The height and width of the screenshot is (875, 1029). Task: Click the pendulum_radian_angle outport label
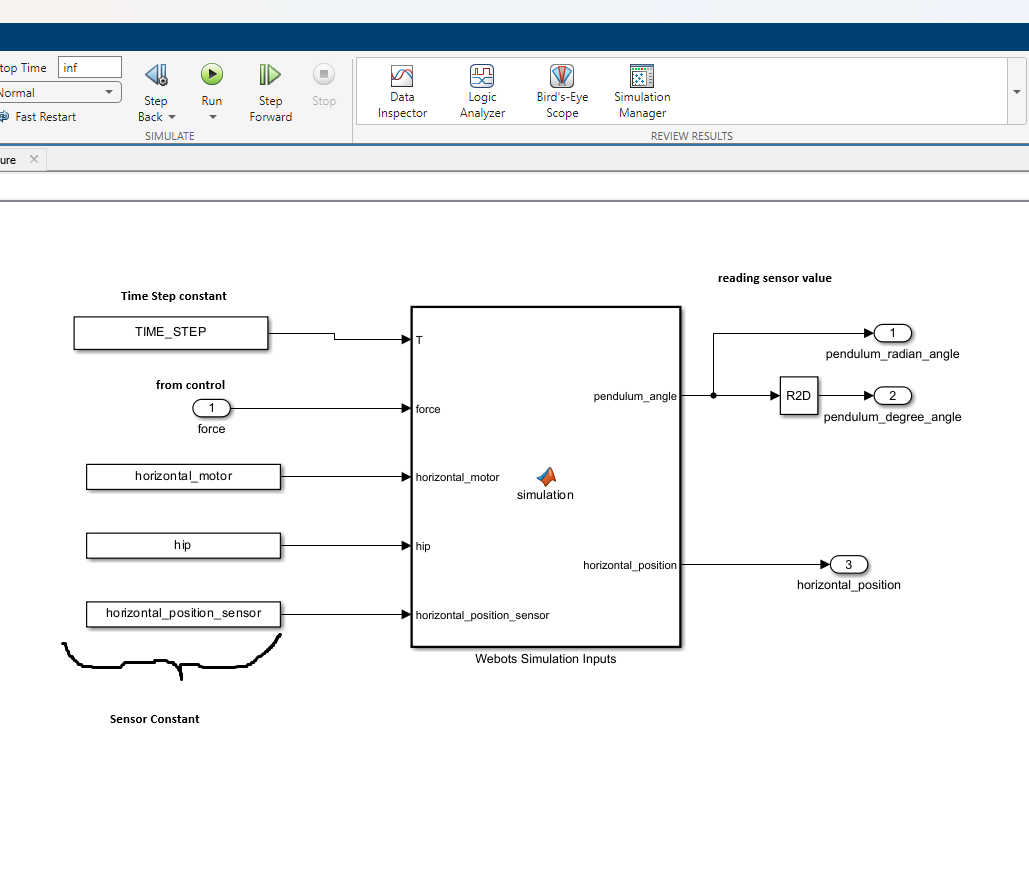point(892,354)
